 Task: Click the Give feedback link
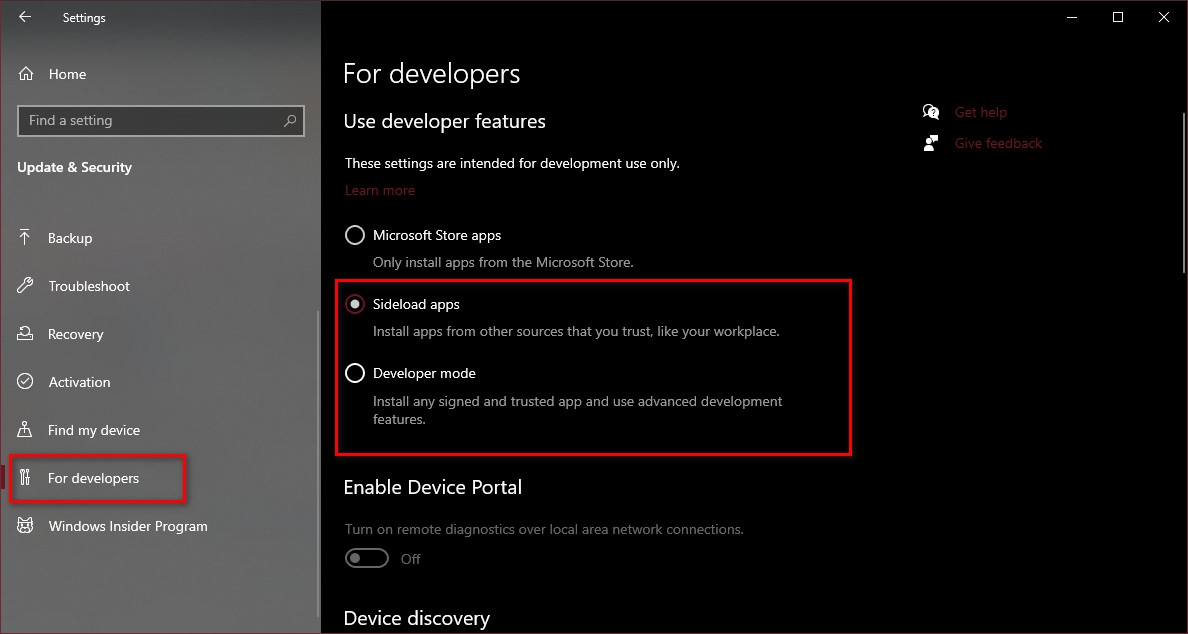coord(998,143)
